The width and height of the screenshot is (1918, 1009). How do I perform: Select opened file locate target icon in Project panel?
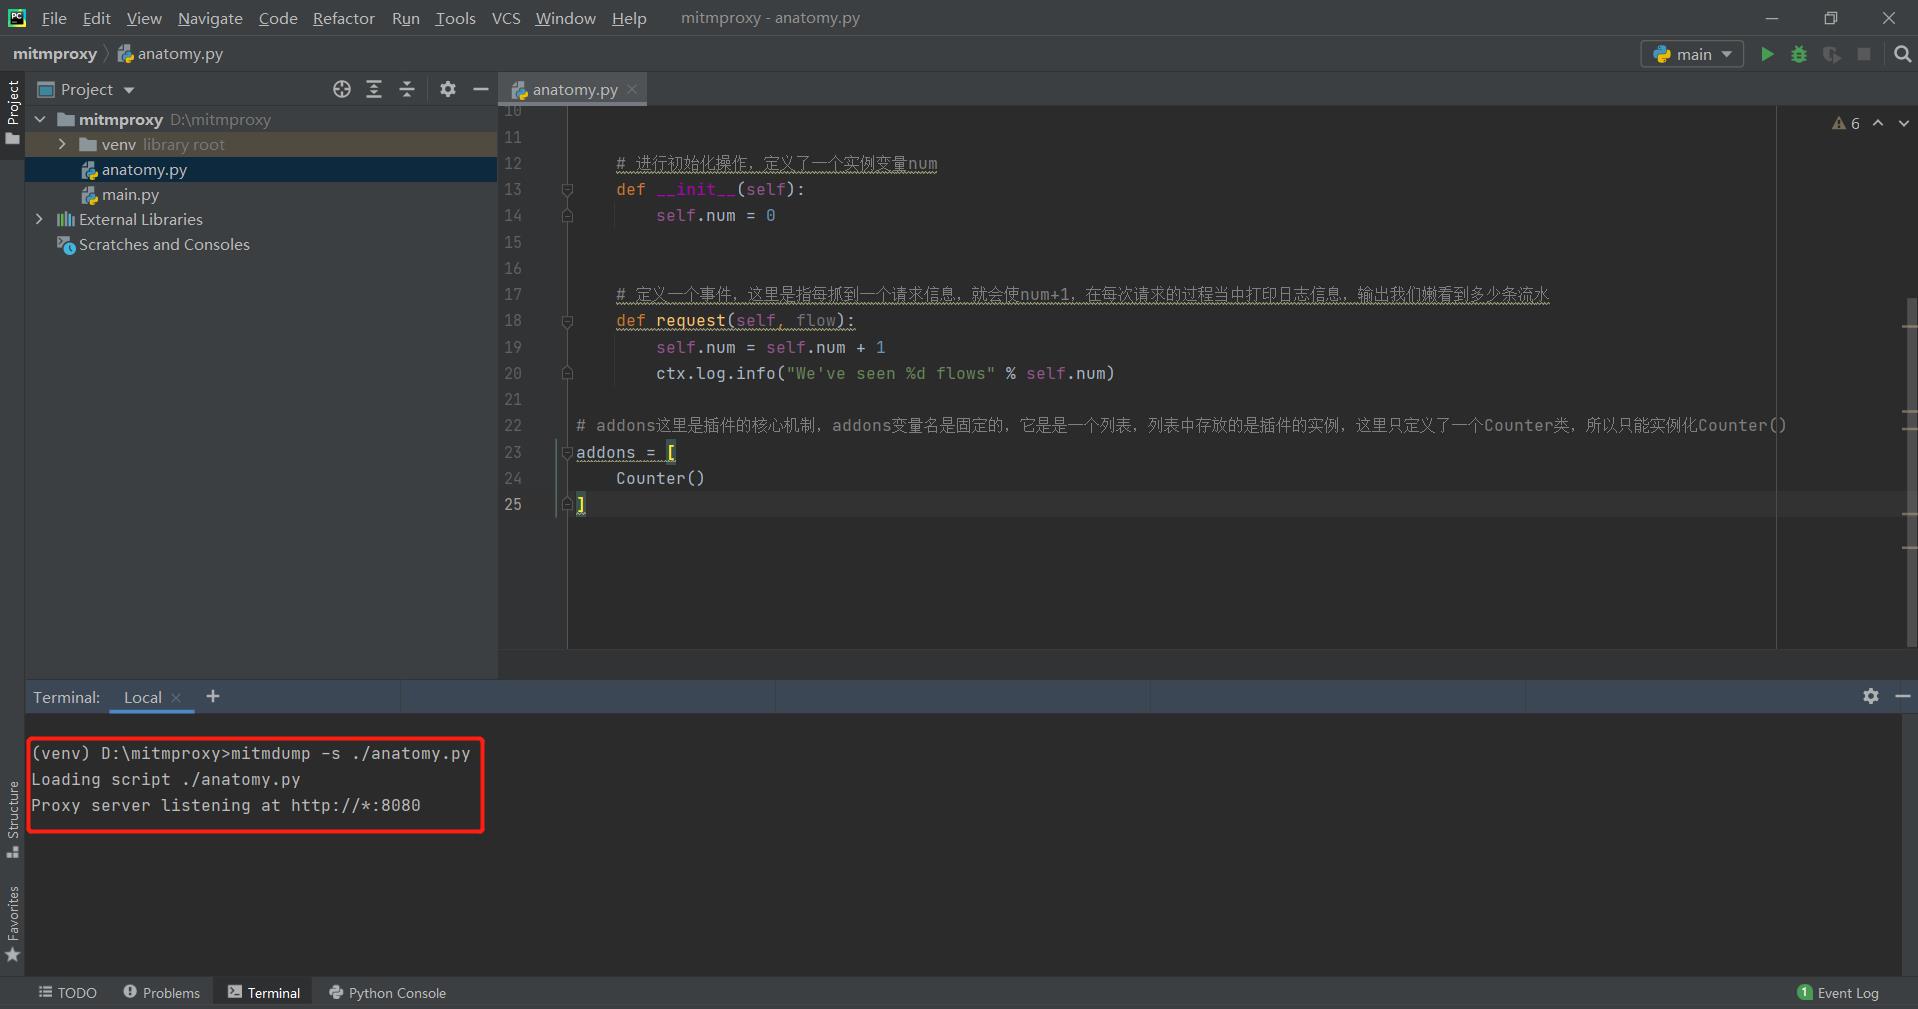pos(342,89)
